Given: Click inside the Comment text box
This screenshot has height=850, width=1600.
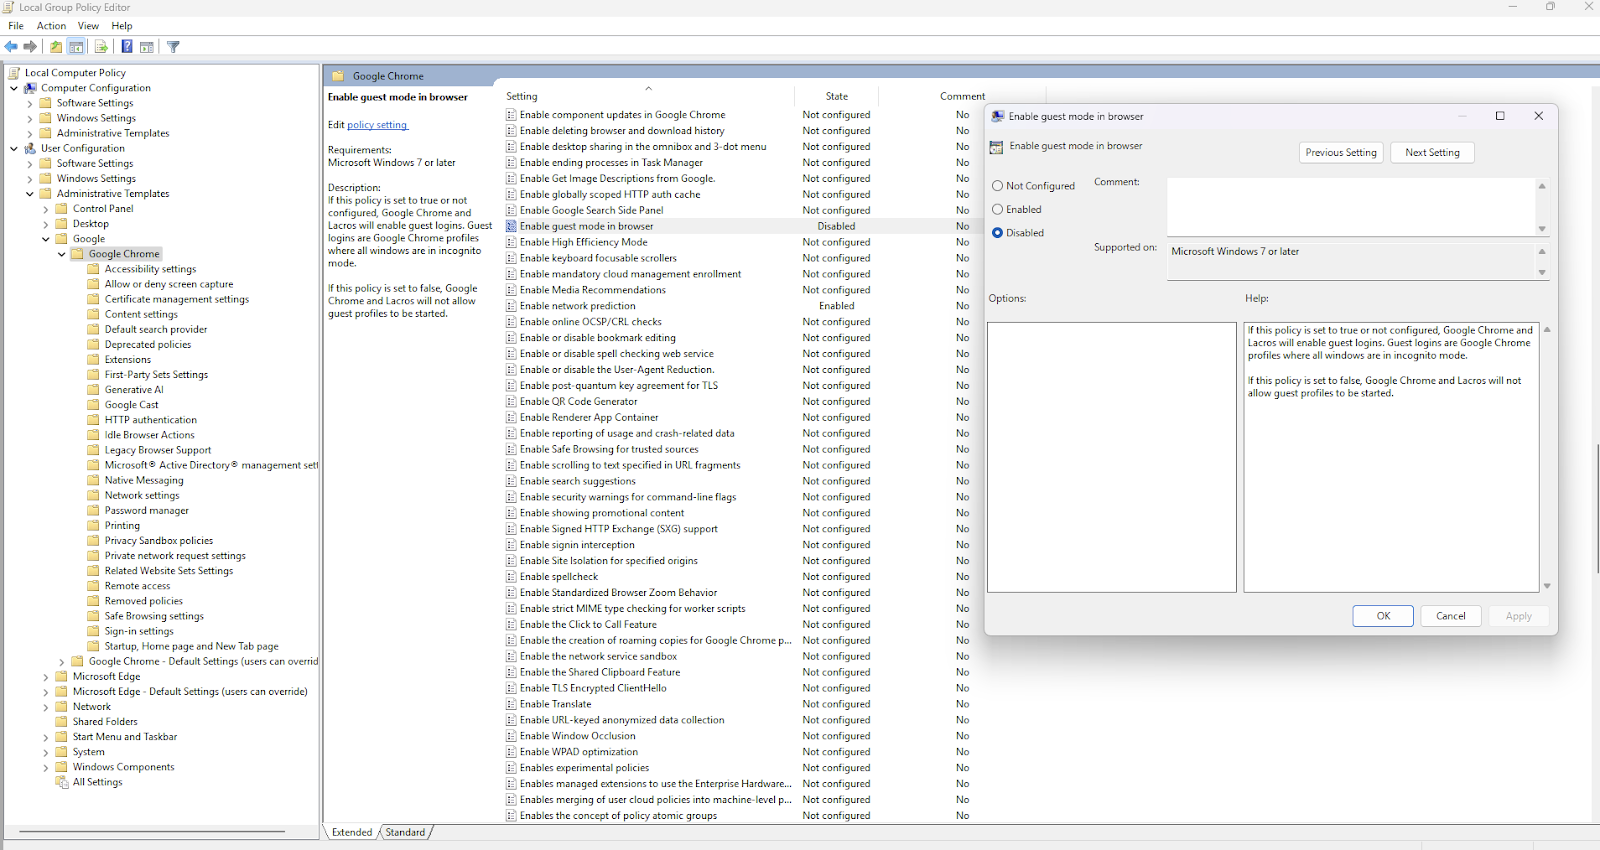Looking at the screenshot, I should pos(1351,207).
